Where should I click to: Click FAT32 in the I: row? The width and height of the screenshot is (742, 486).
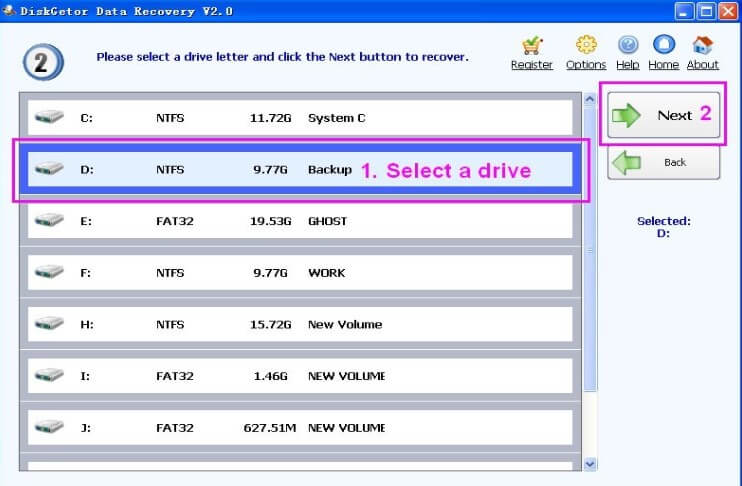pyautogui.click(x=175, y=376)
